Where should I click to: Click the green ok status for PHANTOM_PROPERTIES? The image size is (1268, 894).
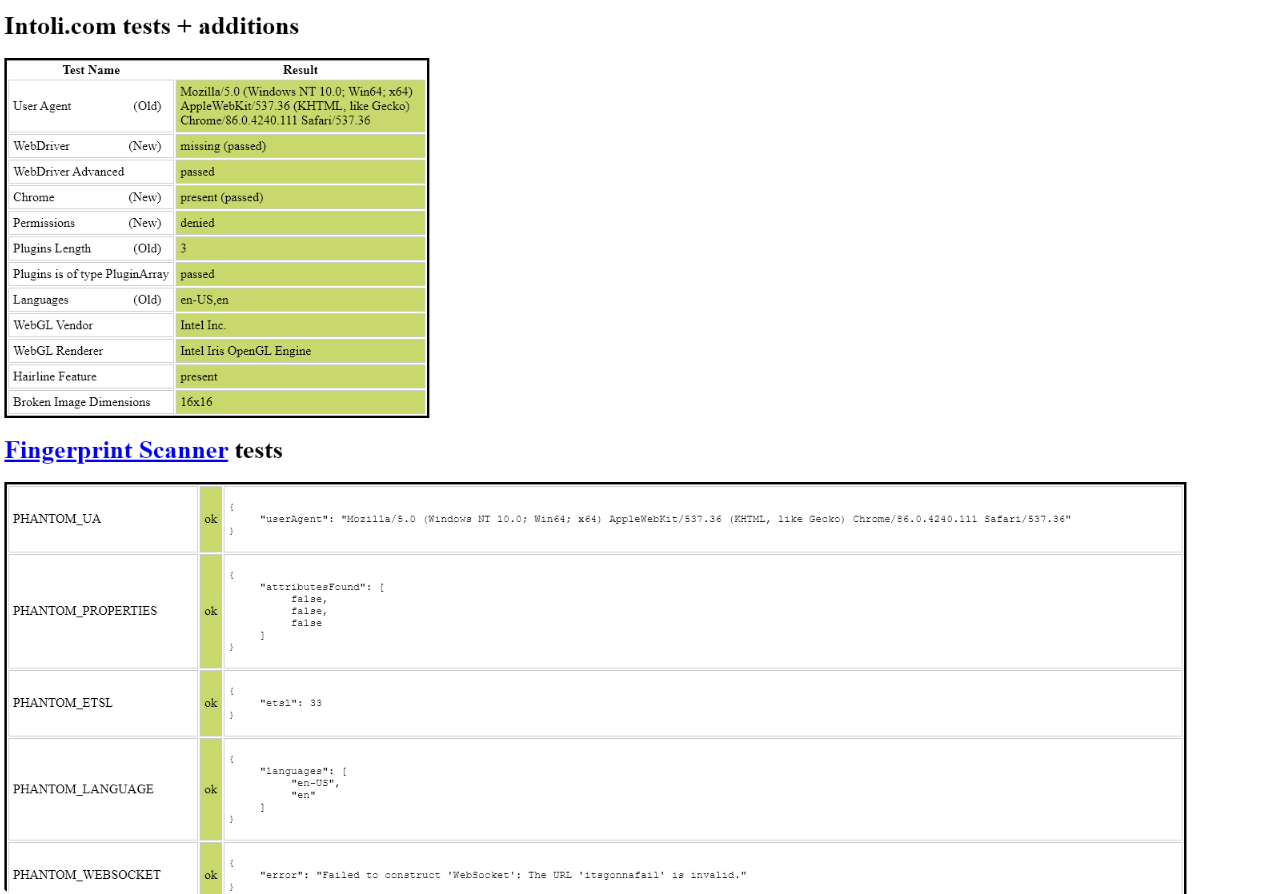pos(211,611)
